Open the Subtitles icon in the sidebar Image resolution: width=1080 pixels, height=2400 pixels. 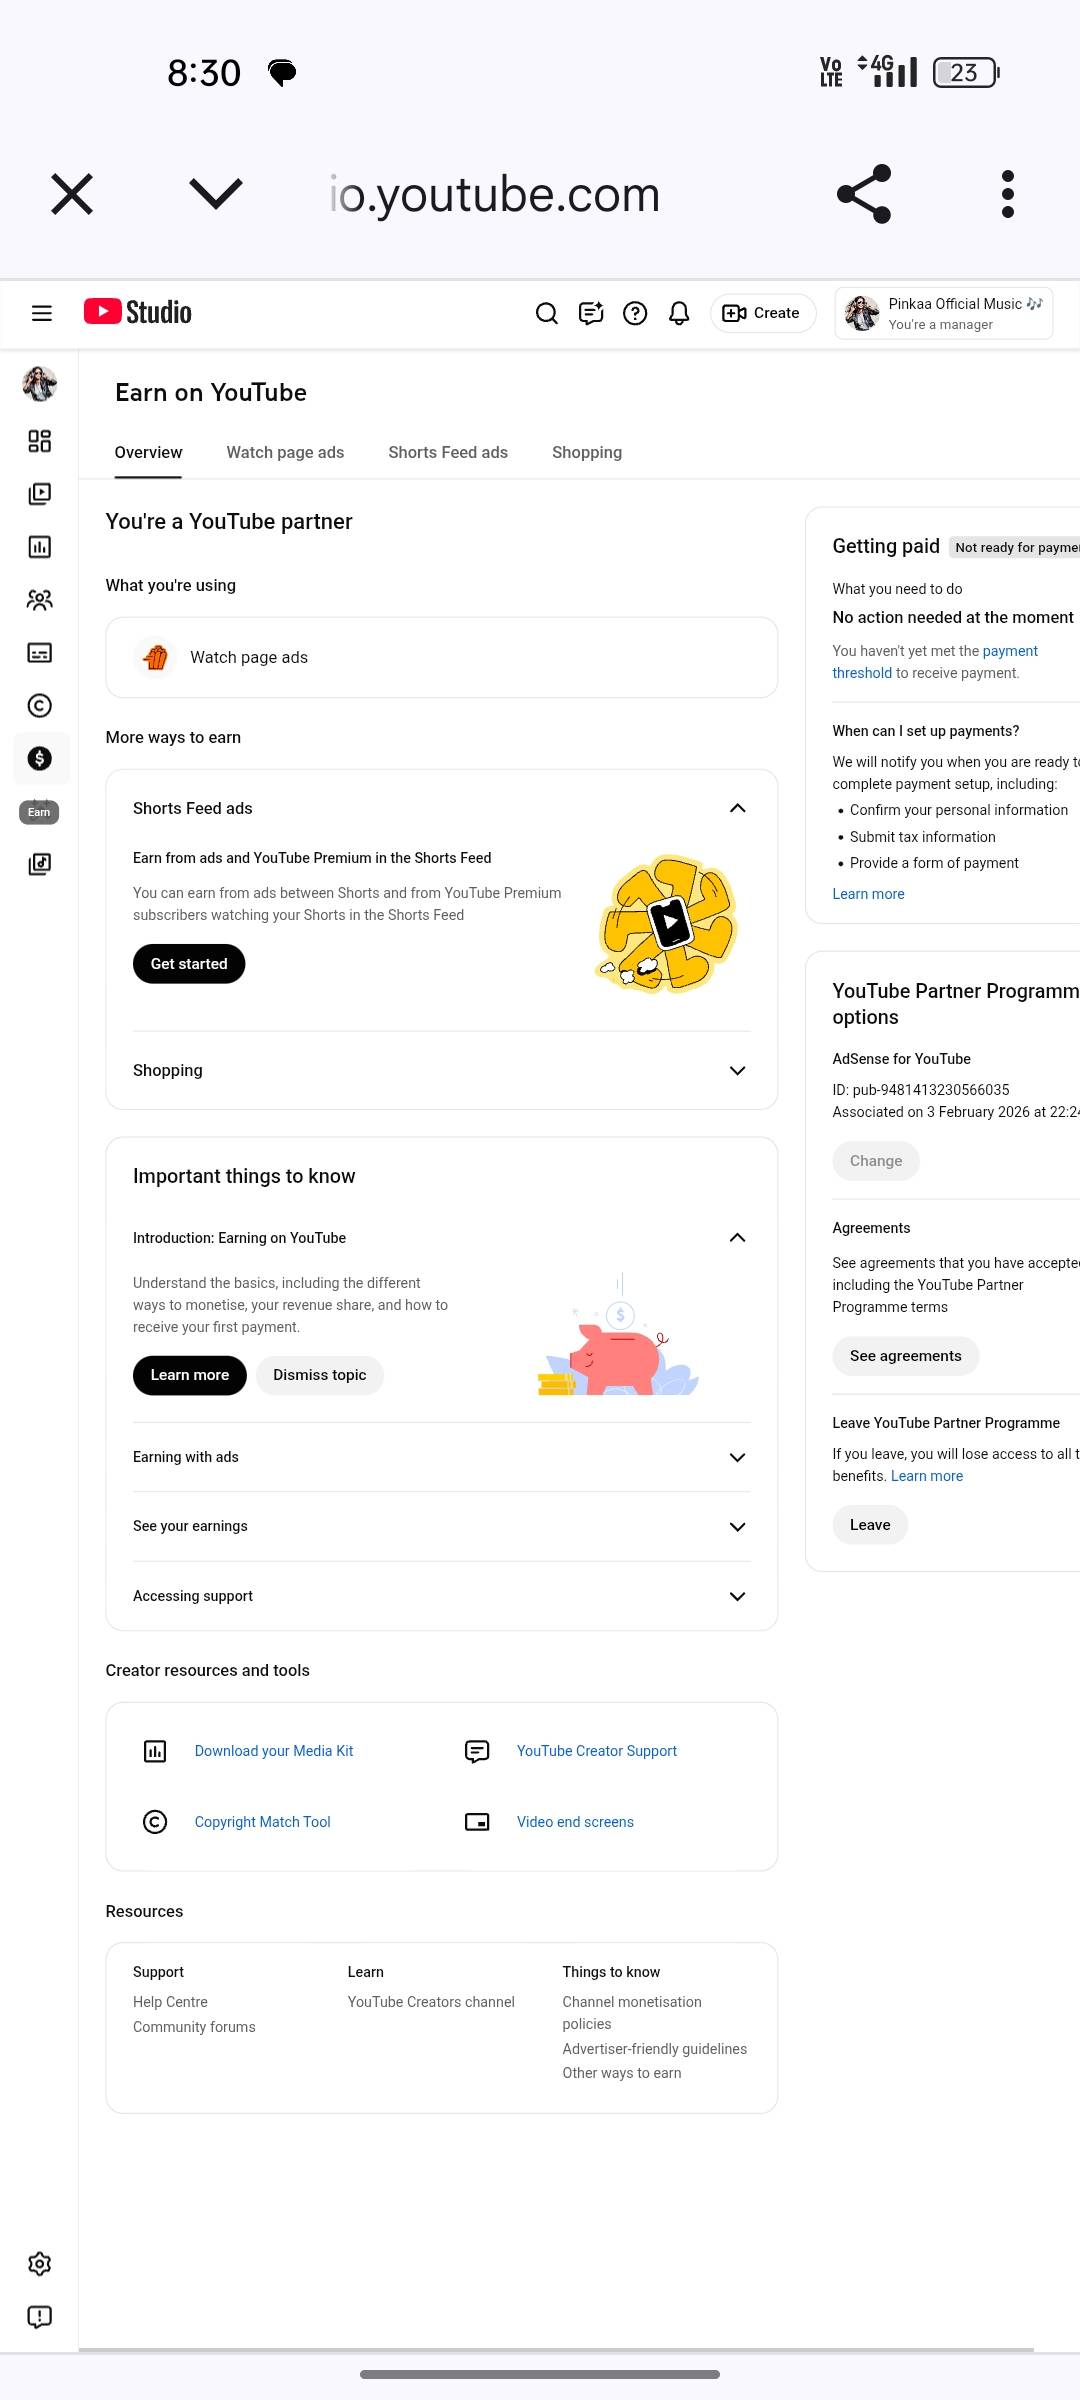click(39, 653)
